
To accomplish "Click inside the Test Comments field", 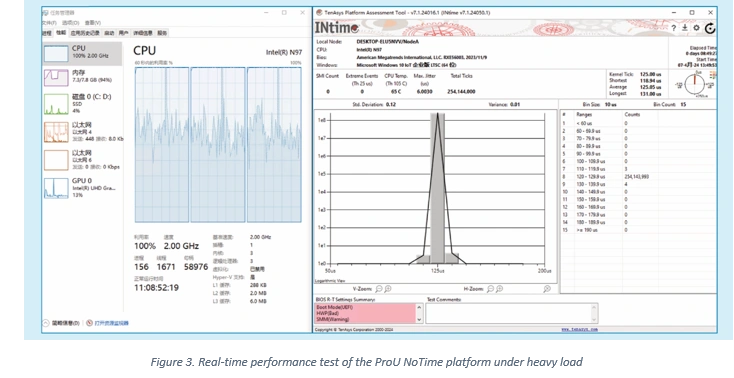I will coord(508,313).
